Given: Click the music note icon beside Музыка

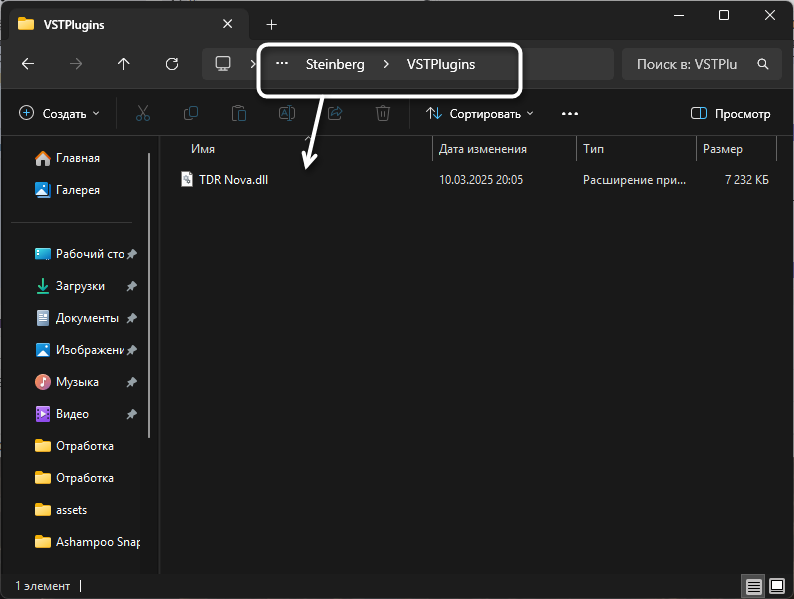Looking at the screenshot, I should pyautogui.click(x=43, y=382).
